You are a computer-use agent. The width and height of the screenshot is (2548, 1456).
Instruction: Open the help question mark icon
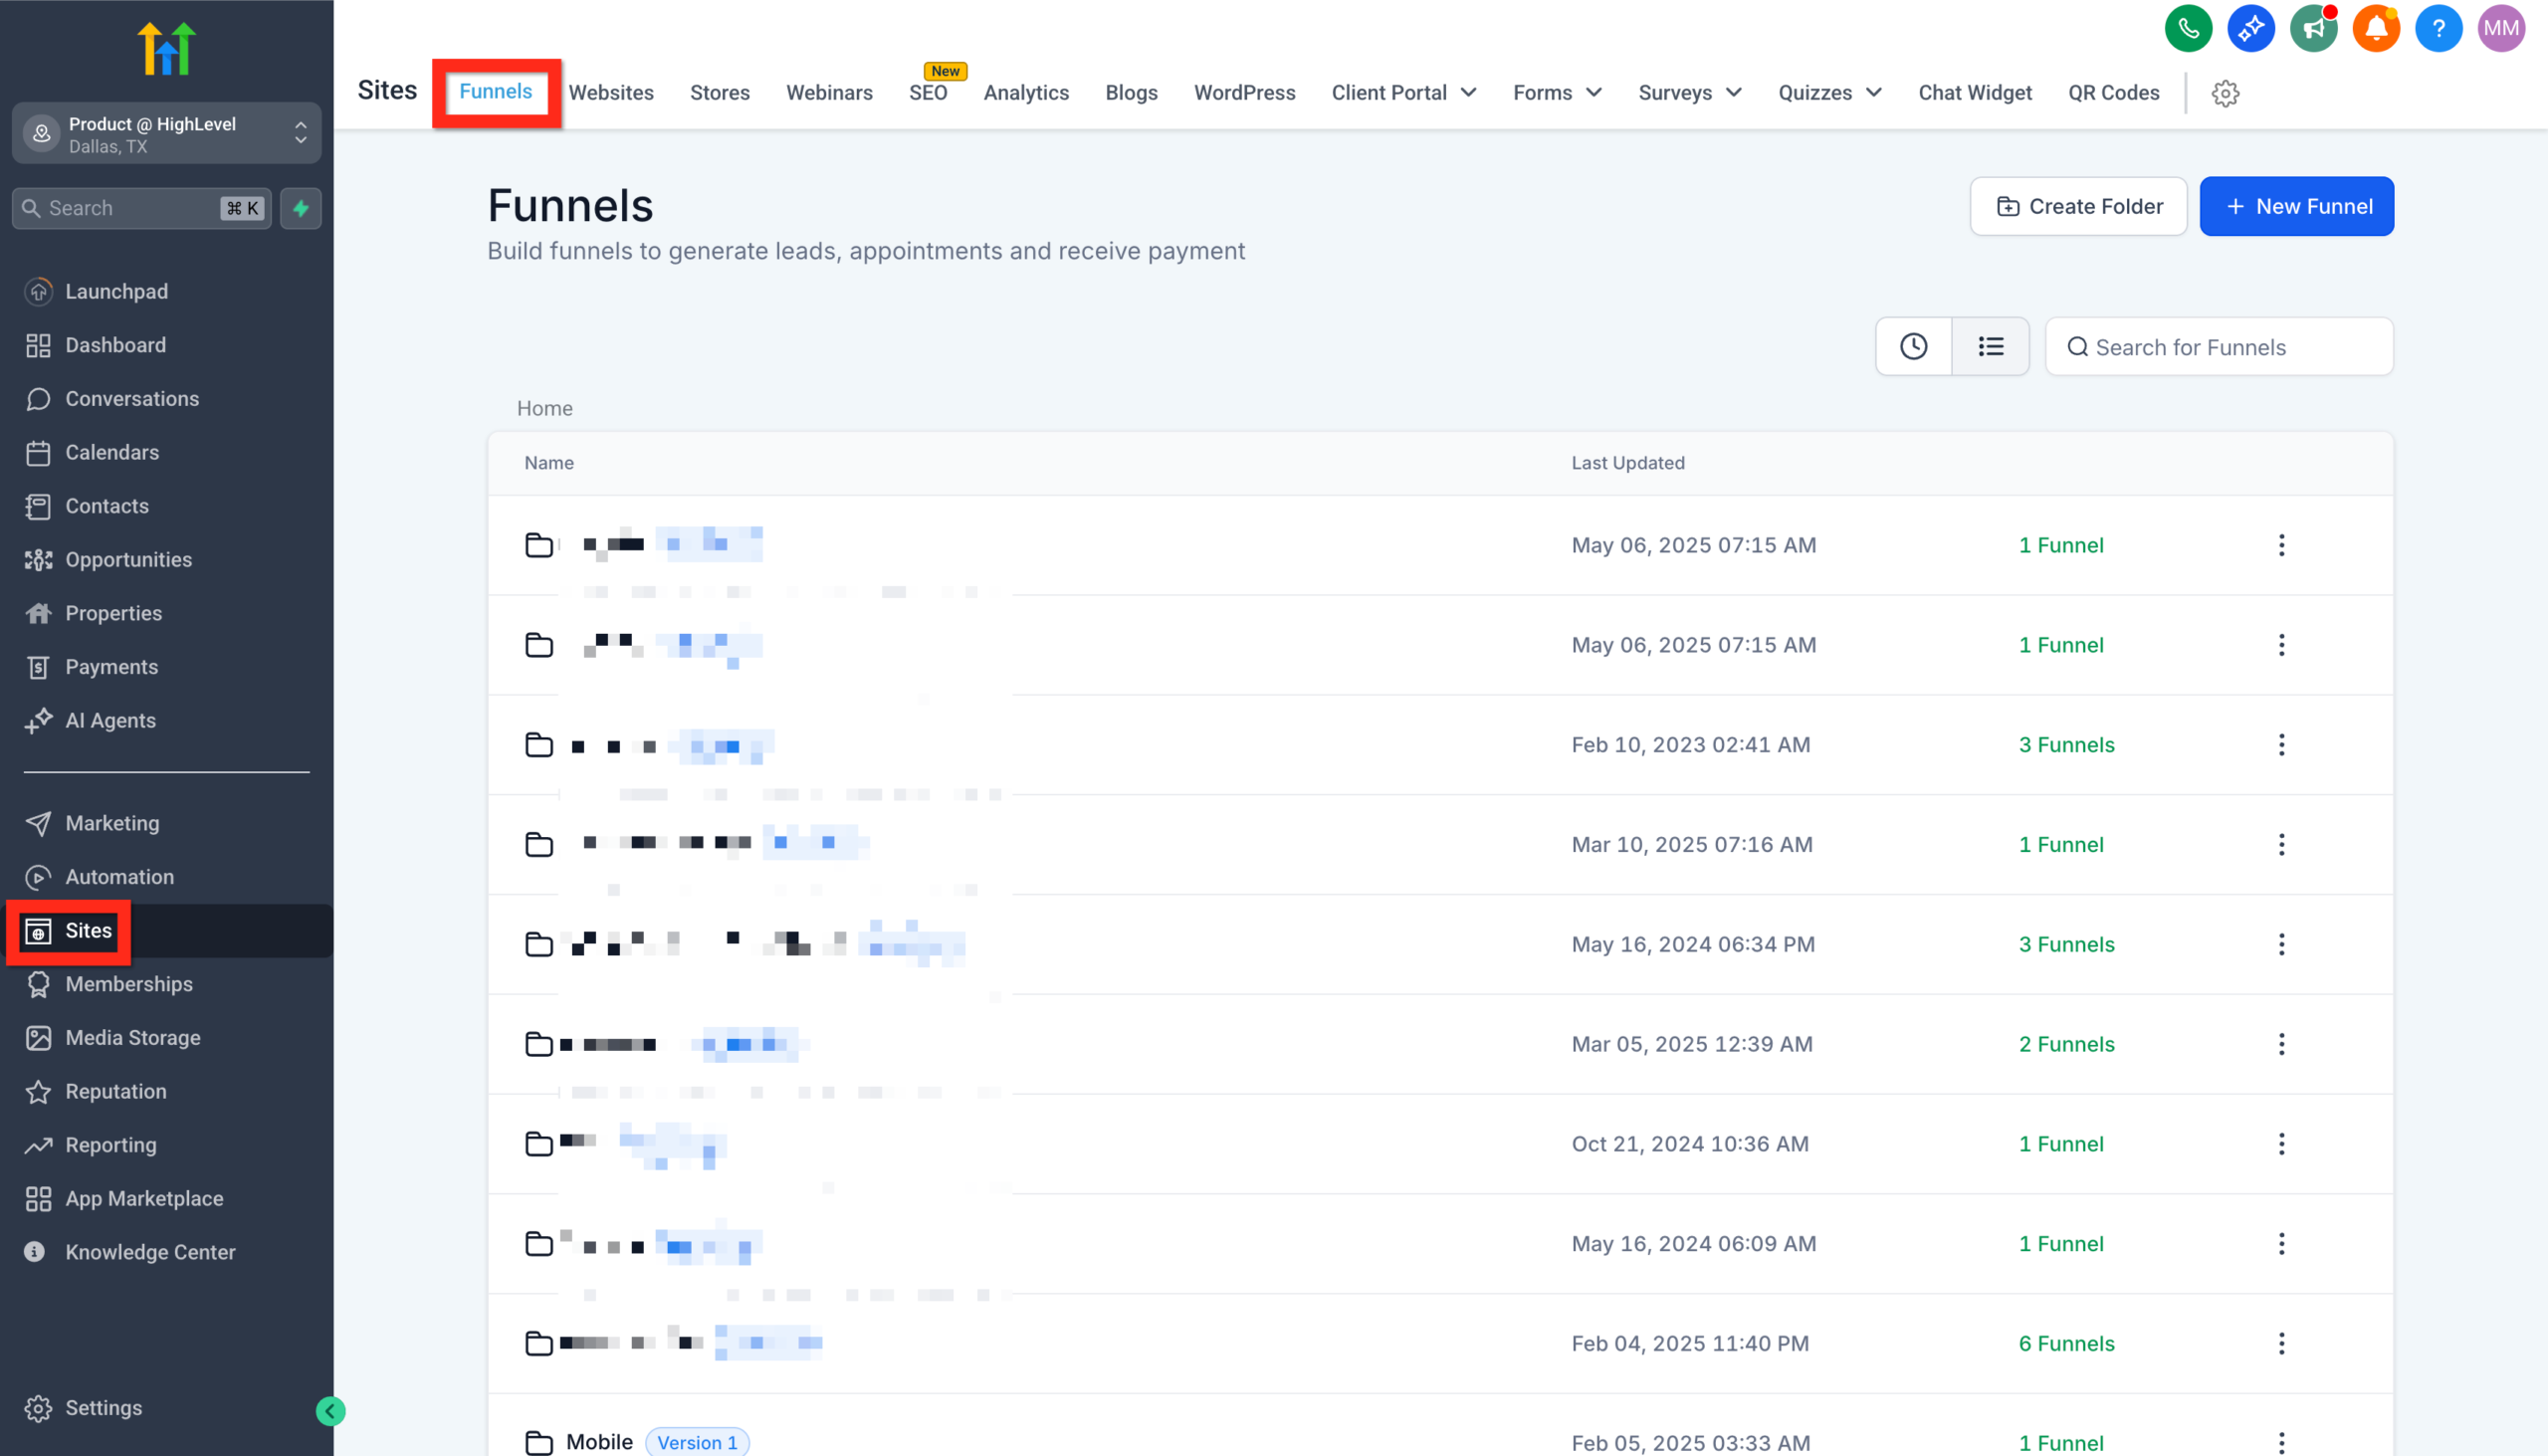(x=2438, y=28)
